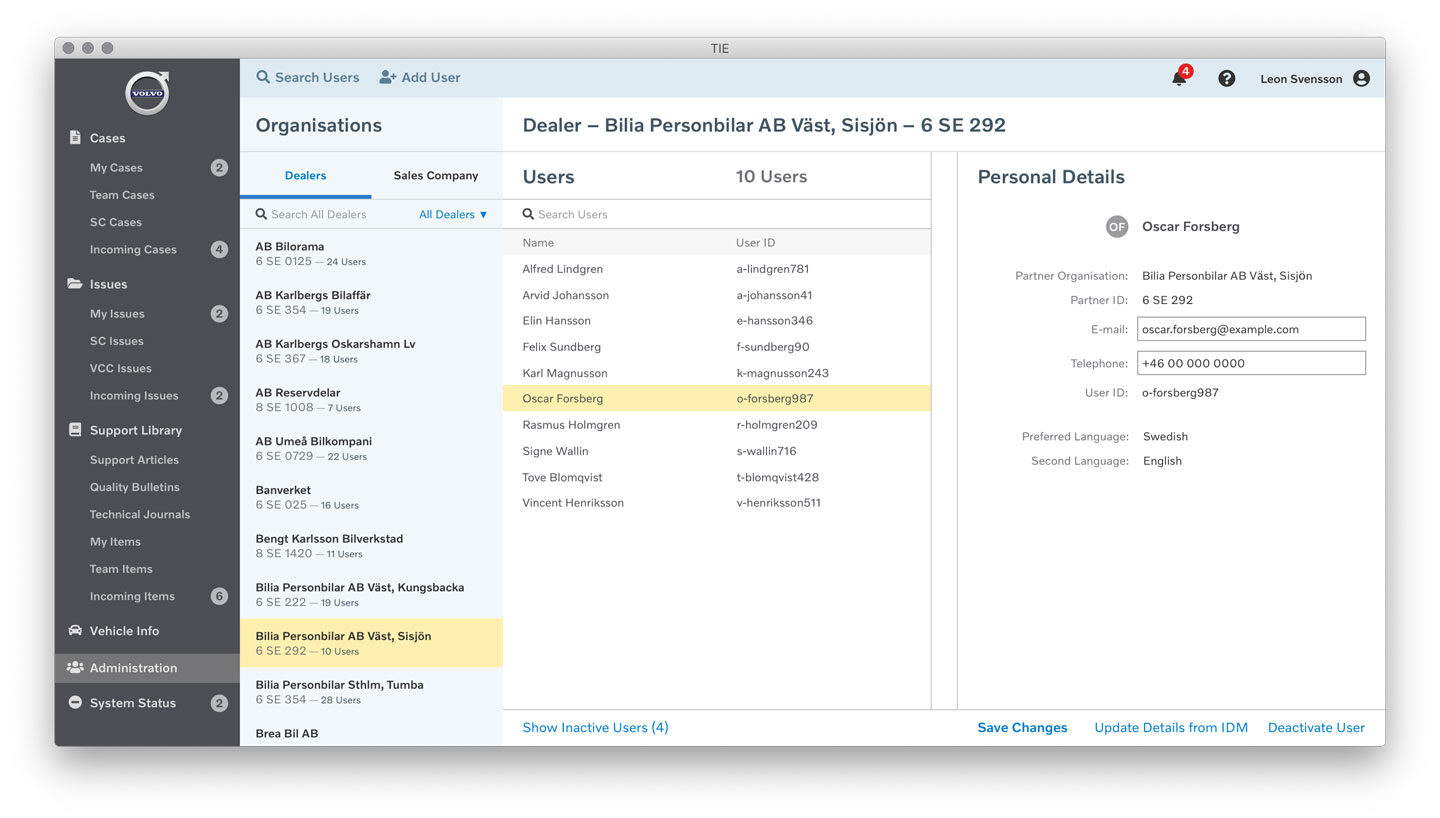The width and height of the screenshot is (1440, 818).
Task: Select user Rasmus Holmgren
Action: click(716, 425)
